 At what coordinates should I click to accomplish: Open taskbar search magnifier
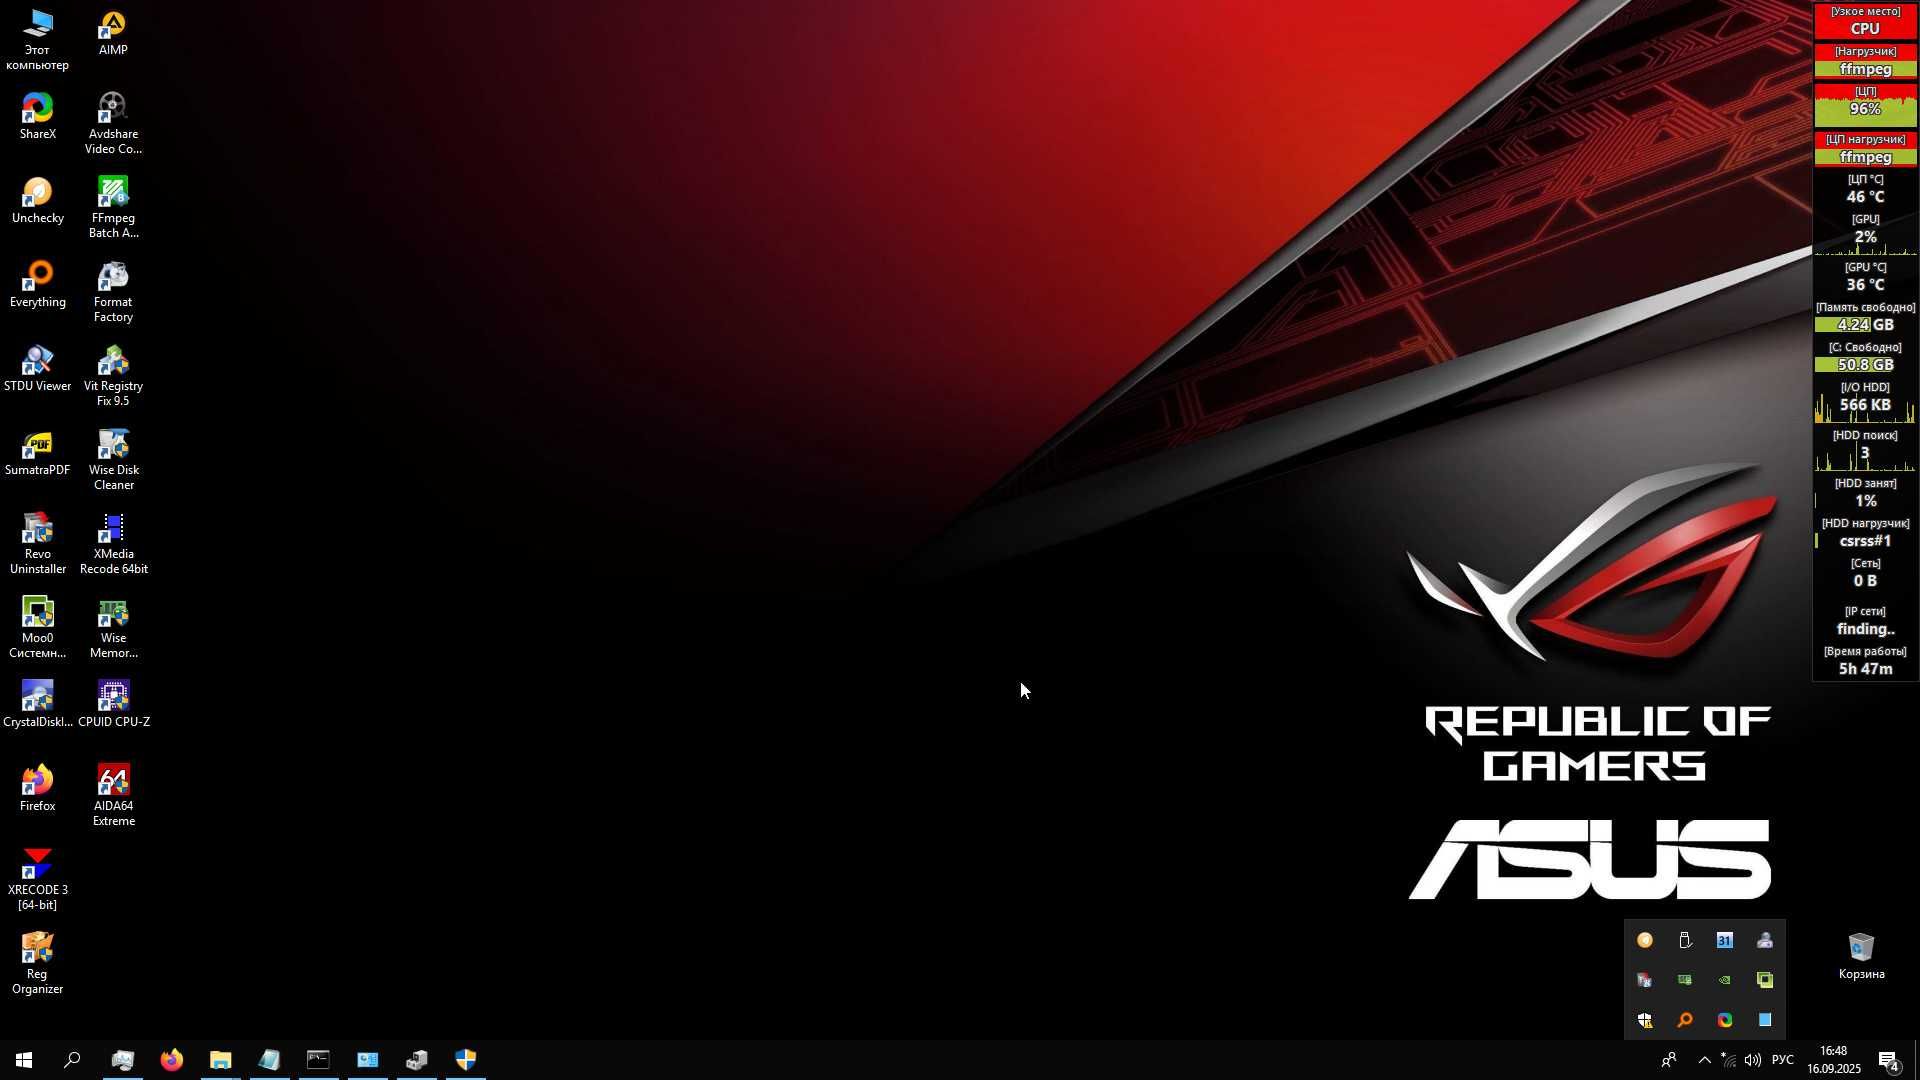(72, 1060)
